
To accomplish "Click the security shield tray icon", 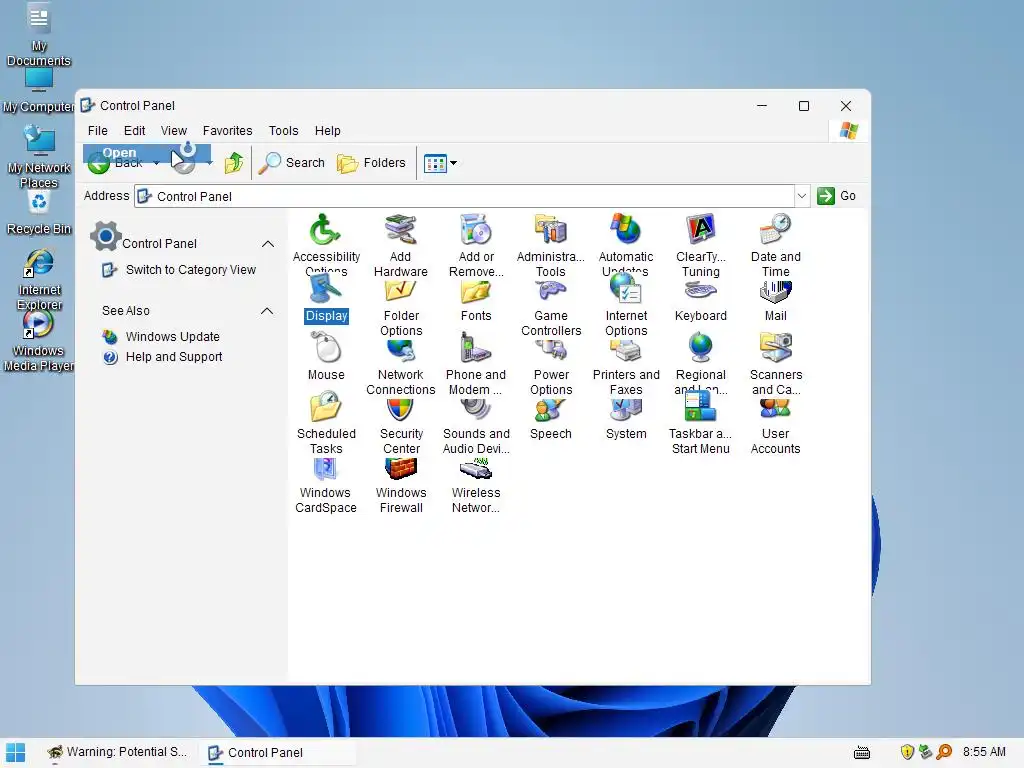I will click(x=906, y=752).
